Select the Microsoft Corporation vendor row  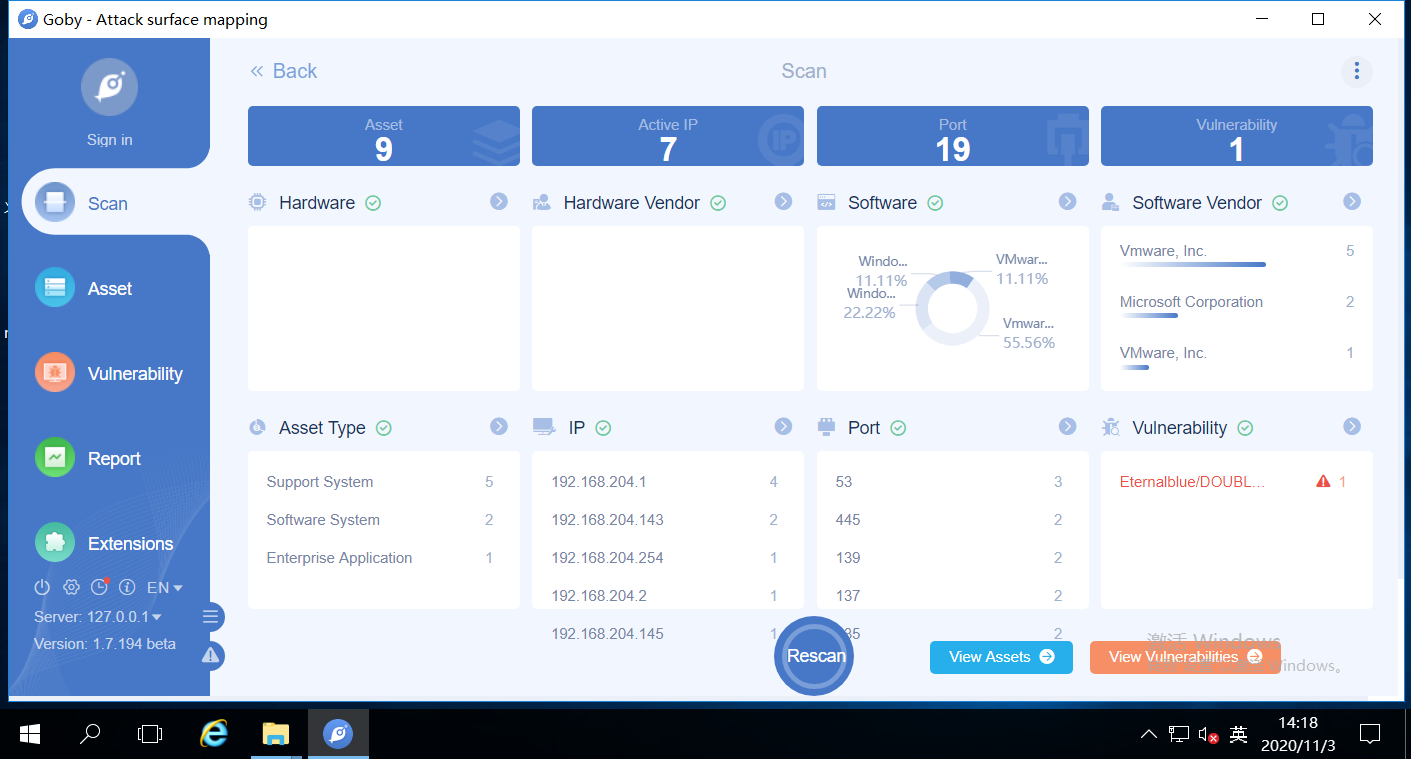tap(1237, 307)
